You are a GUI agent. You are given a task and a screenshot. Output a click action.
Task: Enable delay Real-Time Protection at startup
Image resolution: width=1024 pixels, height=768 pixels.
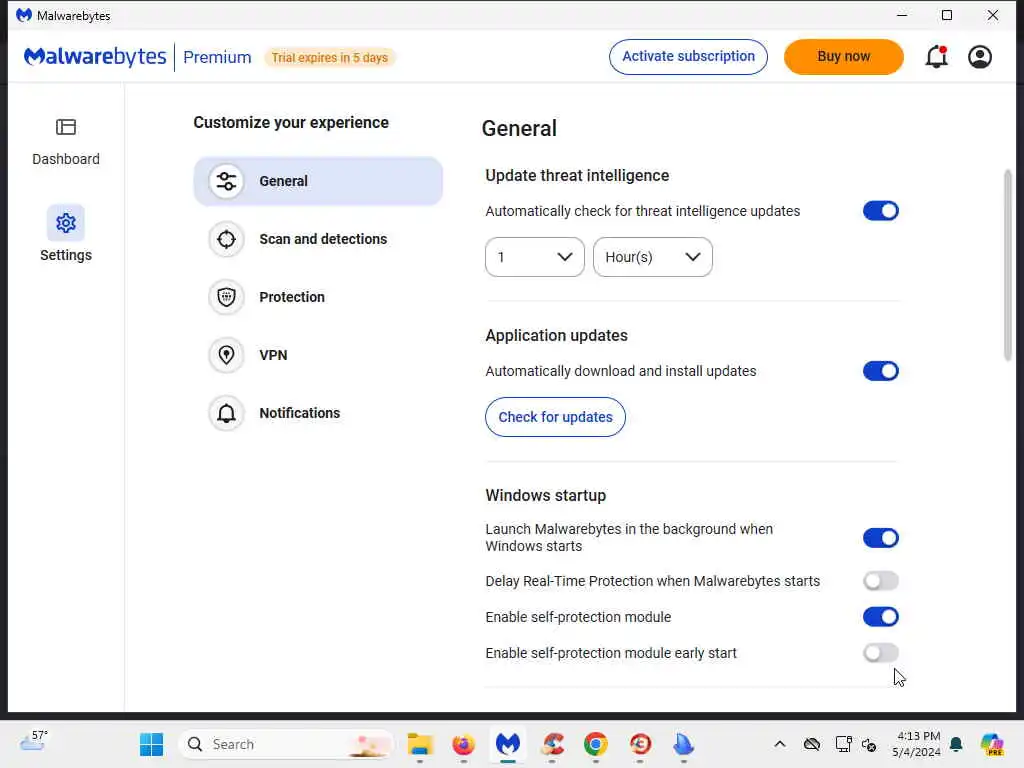coord(880,581)
